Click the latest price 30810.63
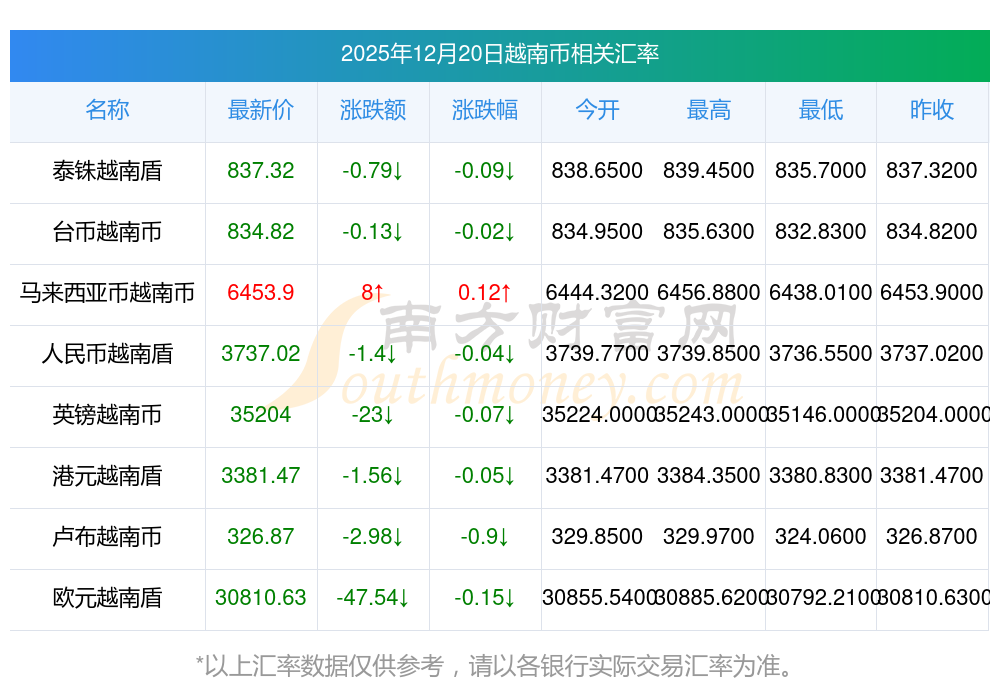 tap(260, 598)
